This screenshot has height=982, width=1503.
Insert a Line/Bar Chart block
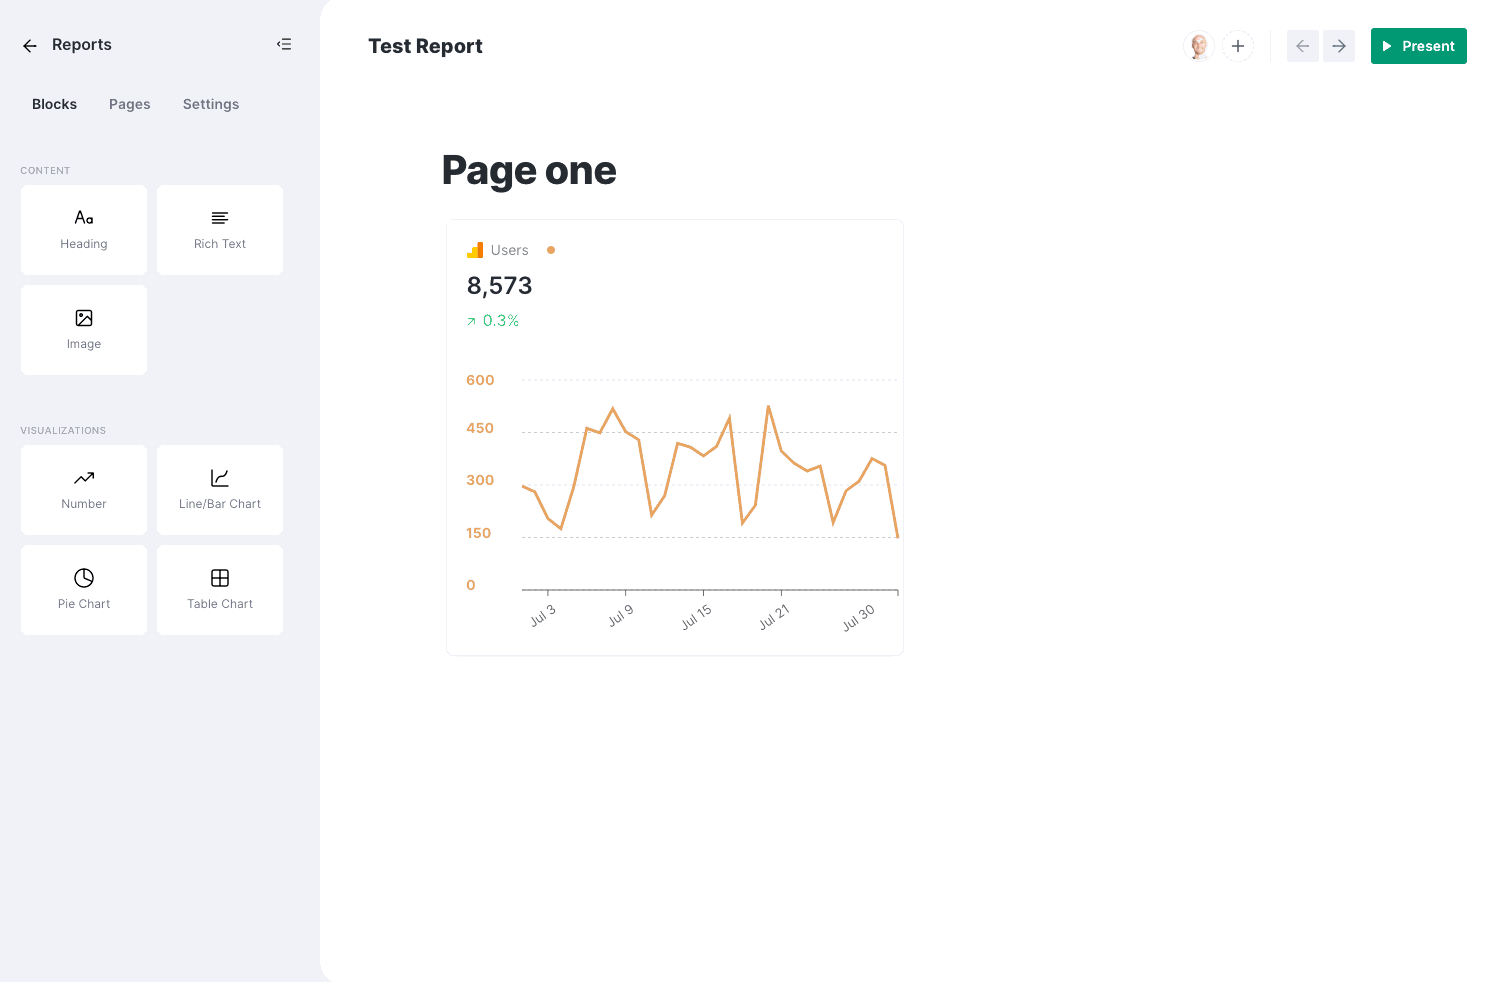pyautogui.click(x=220, y=490)
